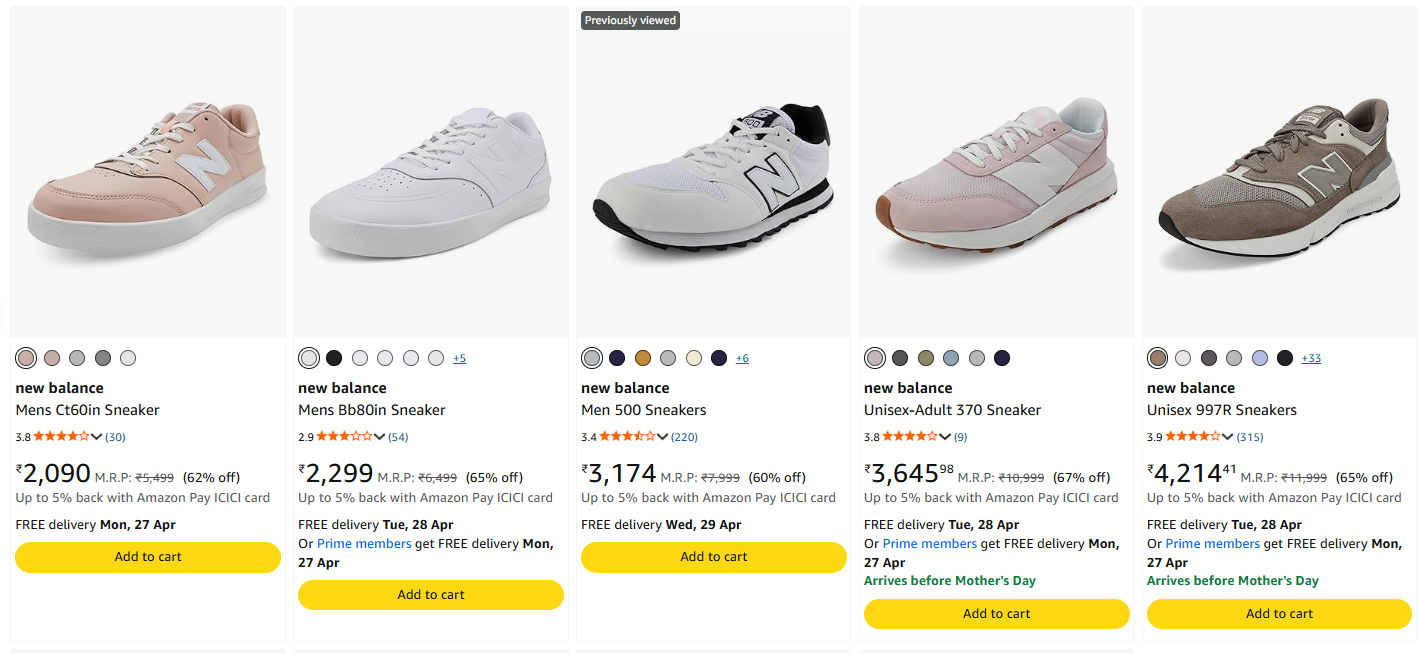1418x654 pixels.
Task: Add Unisex-Adult 370 Sneaker to cart
Action: 996,614
